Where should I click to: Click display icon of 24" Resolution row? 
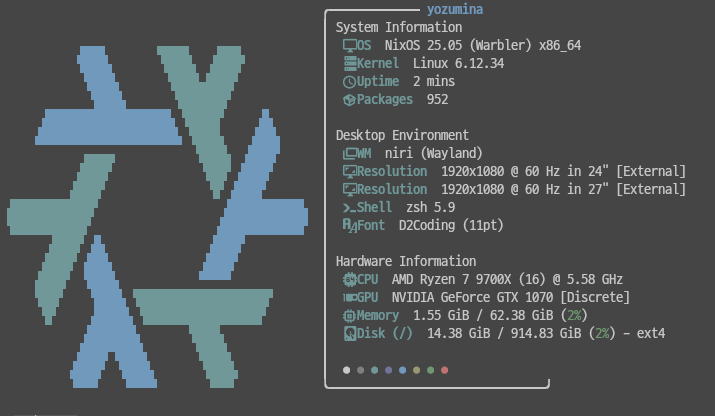click(x=350, y=172)
